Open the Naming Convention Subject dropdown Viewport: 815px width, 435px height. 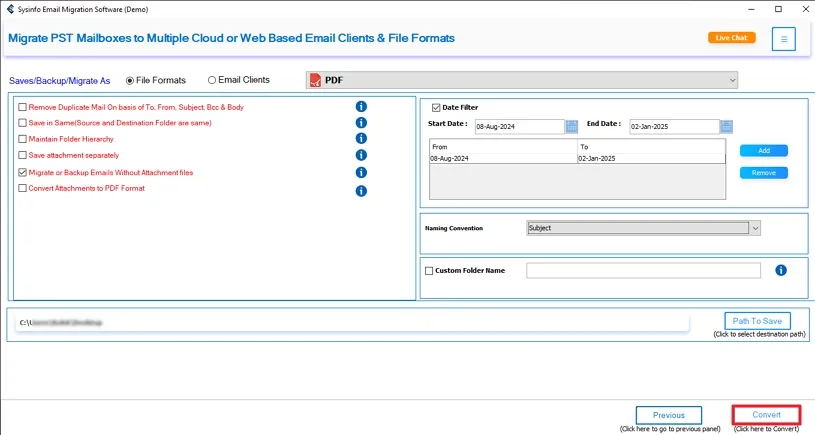coord(755,228)
